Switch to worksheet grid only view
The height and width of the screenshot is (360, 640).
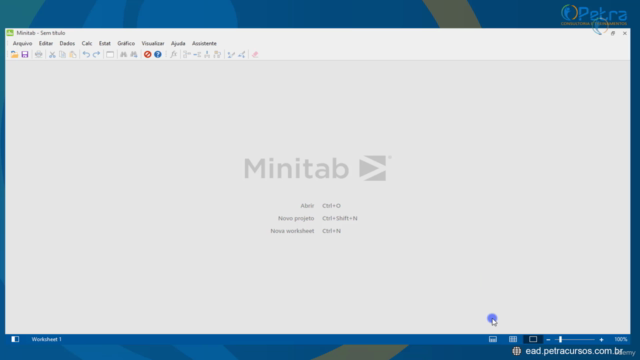pos(513,339)
